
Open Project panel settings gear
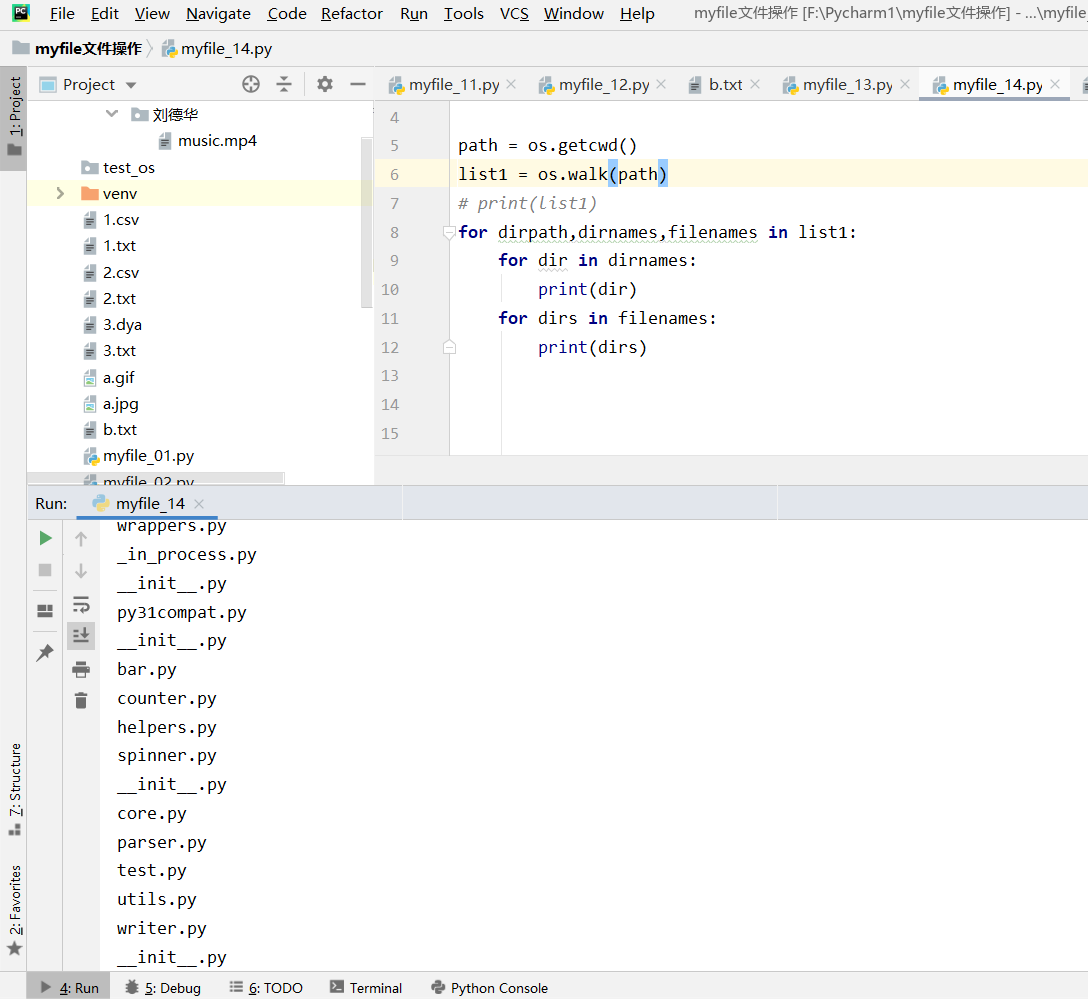coord(325,85)
